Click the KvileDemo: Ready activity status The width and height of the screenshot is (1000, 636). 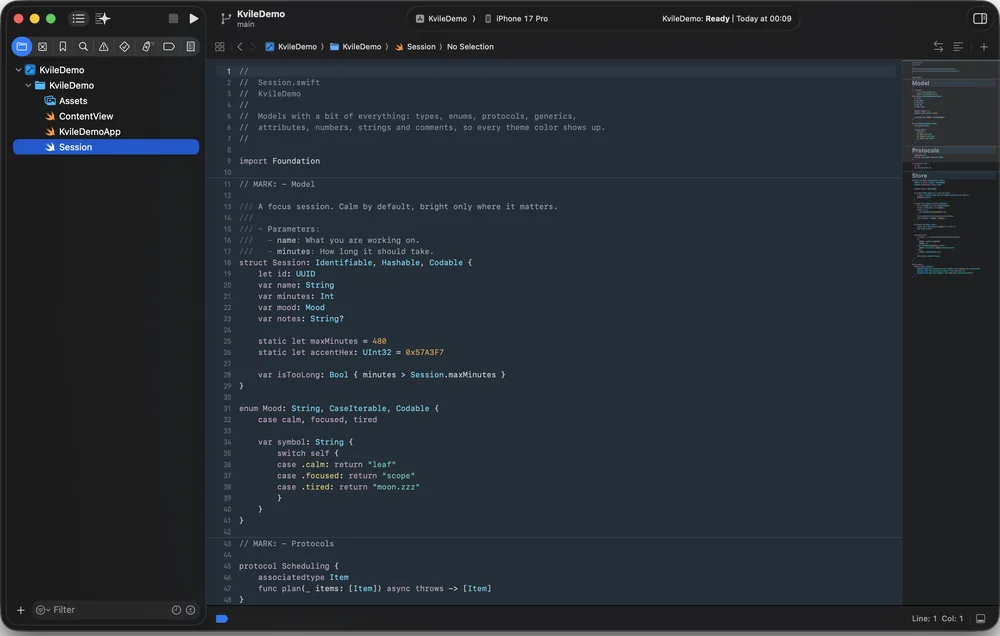[726, 18]
